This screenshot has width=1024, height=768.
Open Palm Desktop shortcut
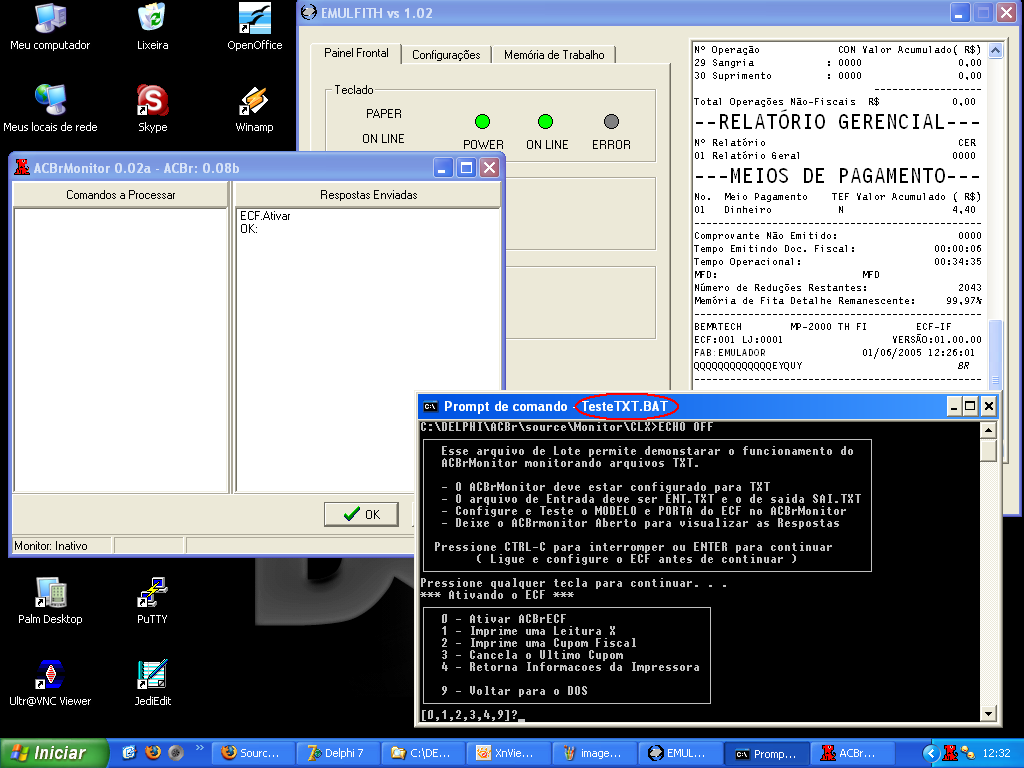tap(50, 593)
